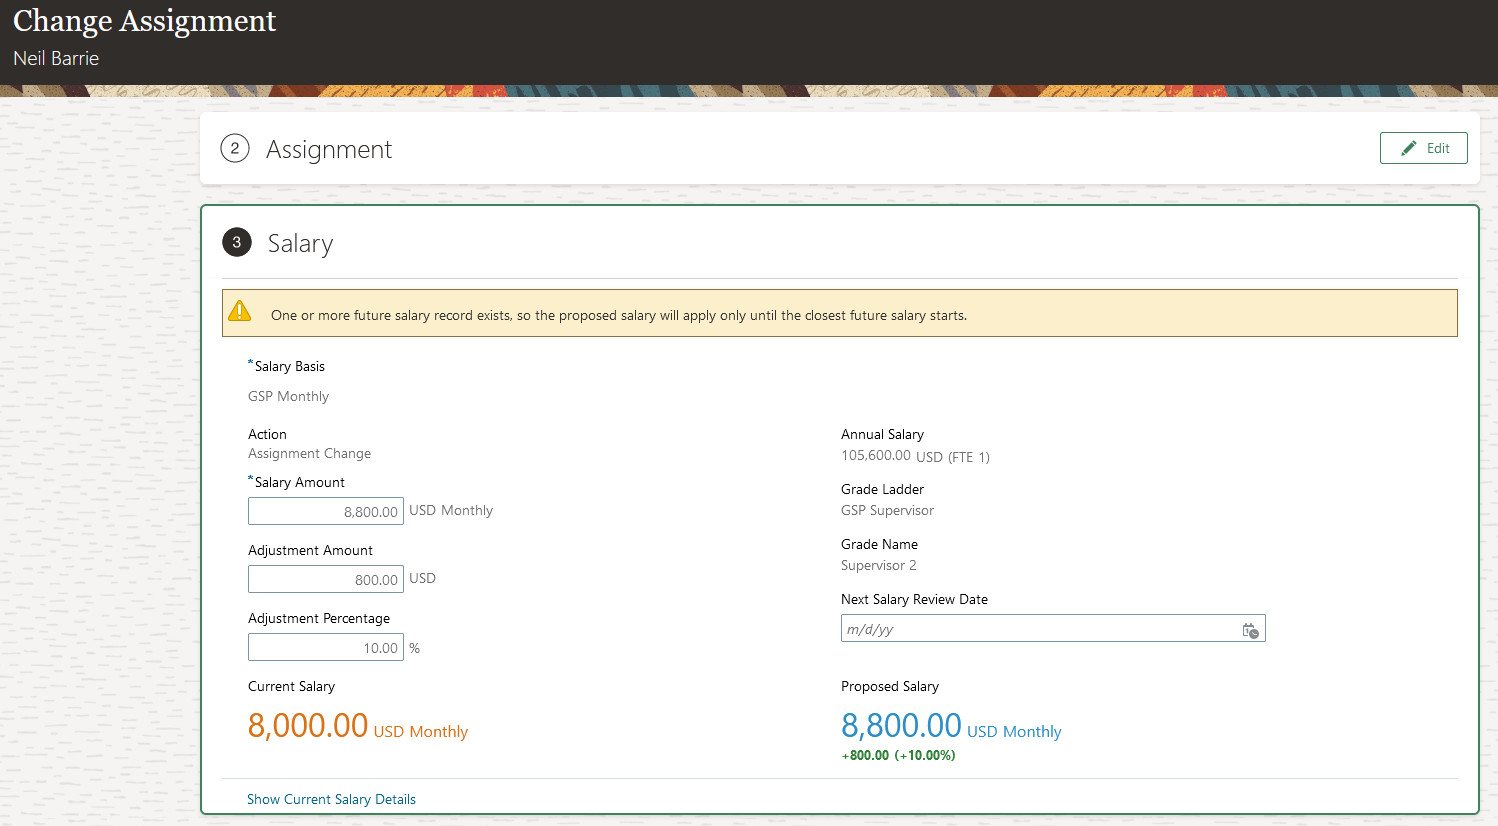1498x826 pixels.
Task: Click the Adjustment Percentage label
Action: [319, 618]
